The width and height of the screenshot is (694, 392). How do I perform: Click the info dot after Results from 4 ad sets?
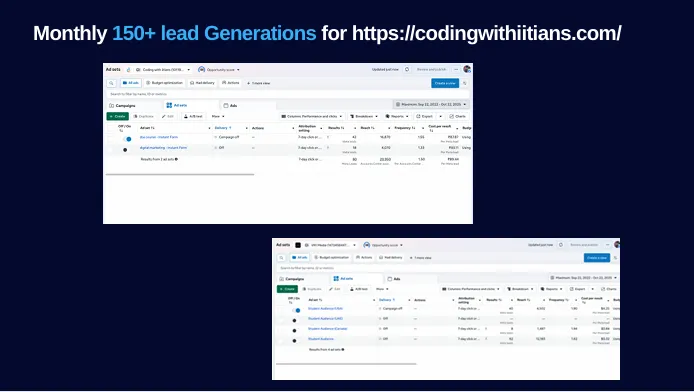[x=343, y=350]
